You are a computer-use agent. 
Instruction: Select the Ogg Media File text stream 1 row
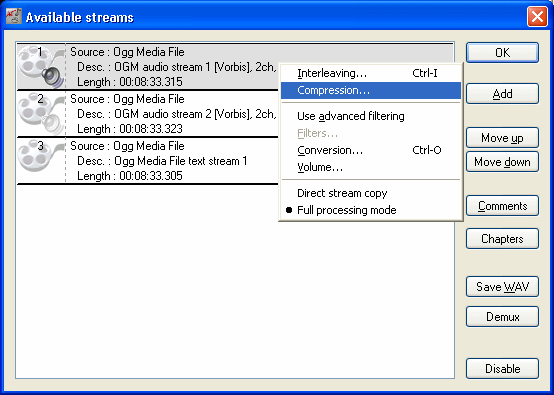pos(148,161)
